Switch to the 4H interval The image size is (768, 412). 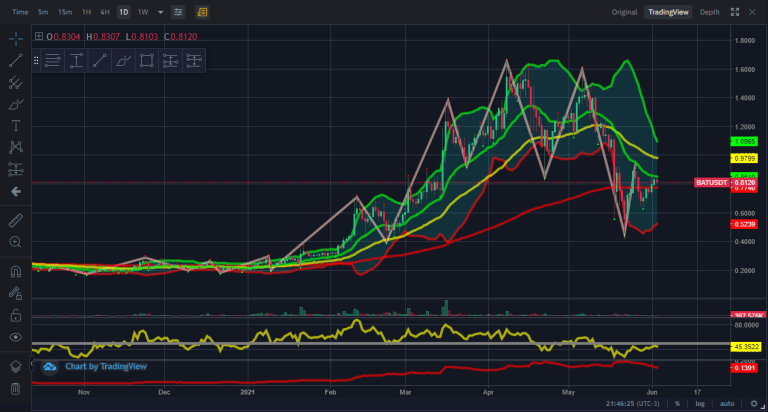105,12
